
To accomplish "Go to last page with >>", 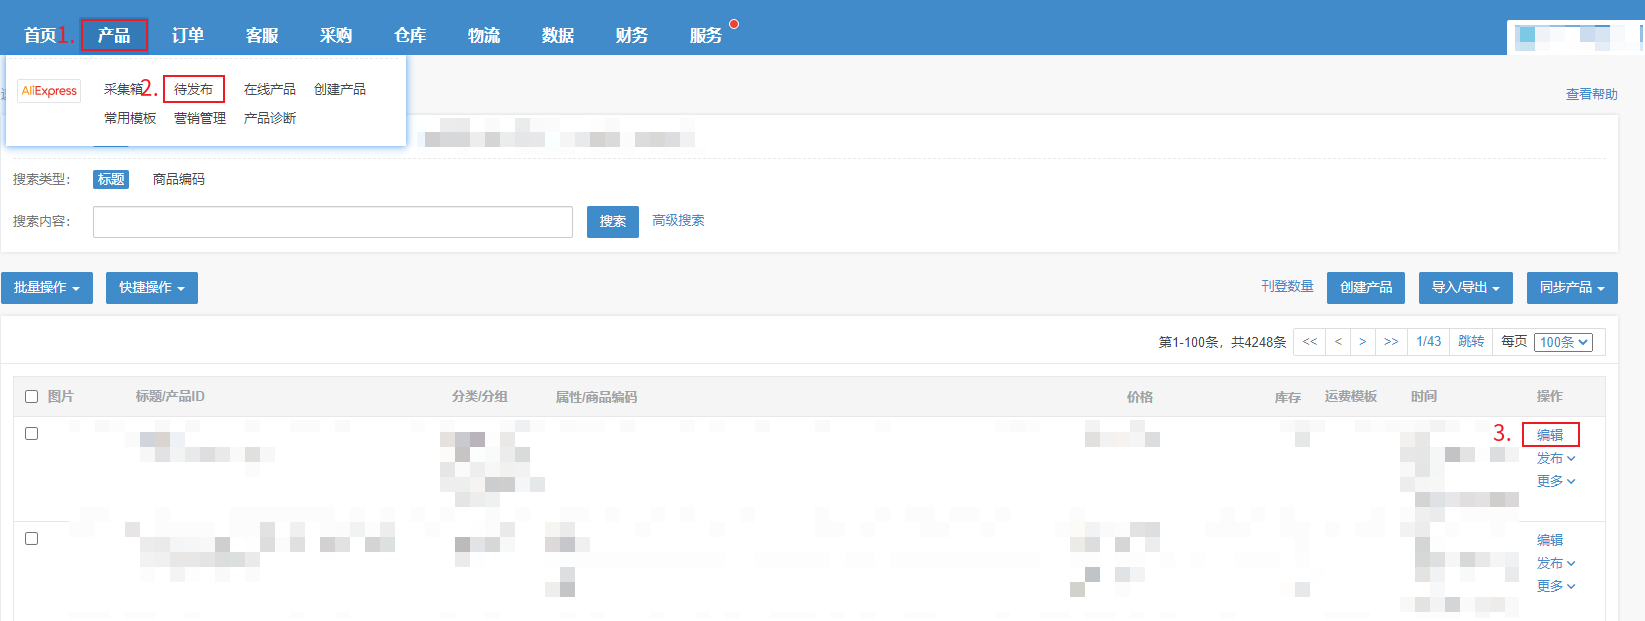I will click(1391, 342).
